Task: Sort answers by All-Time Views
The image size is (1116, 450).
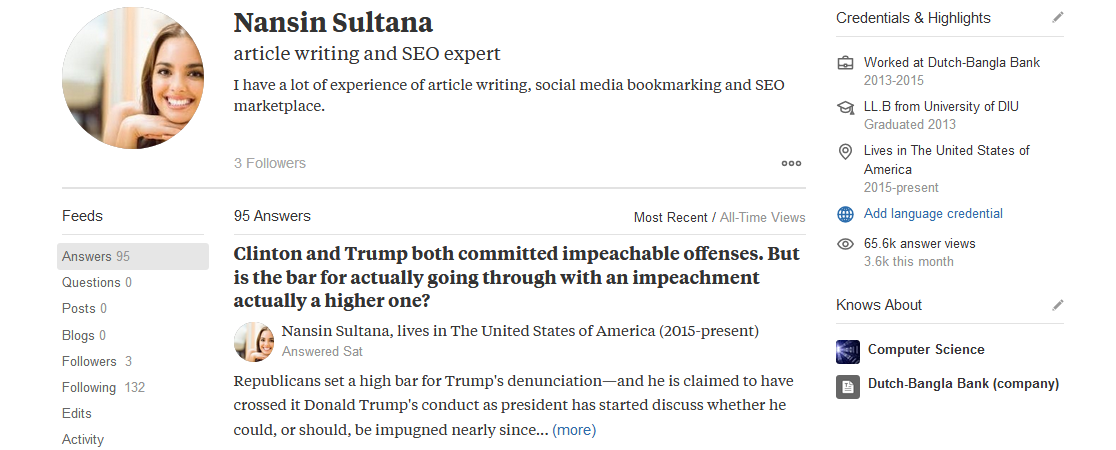Action: [762, 217]
